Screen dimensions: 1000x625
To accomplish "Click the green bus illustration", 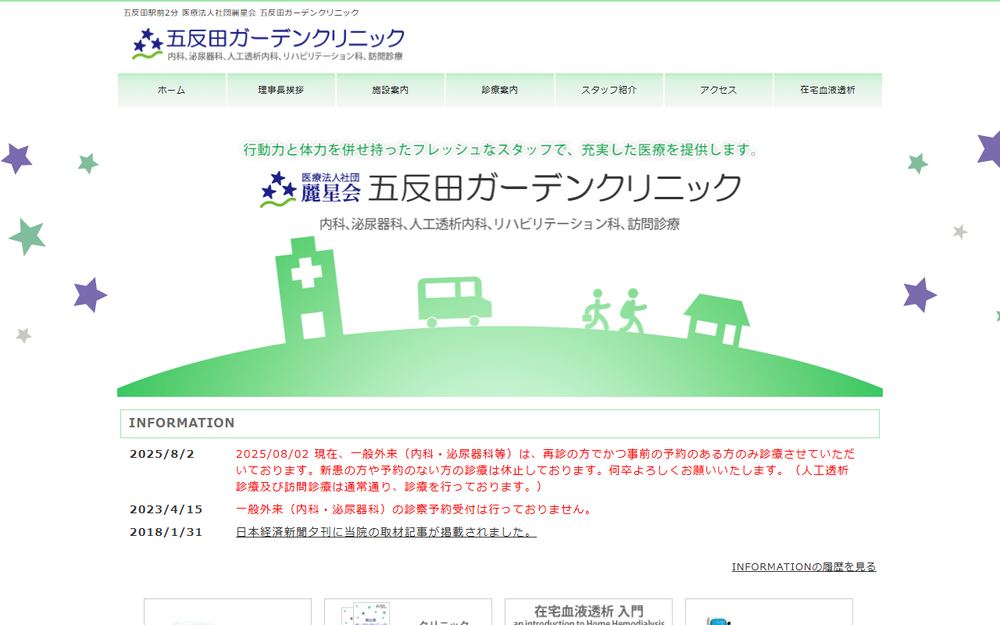I will 454,302.
